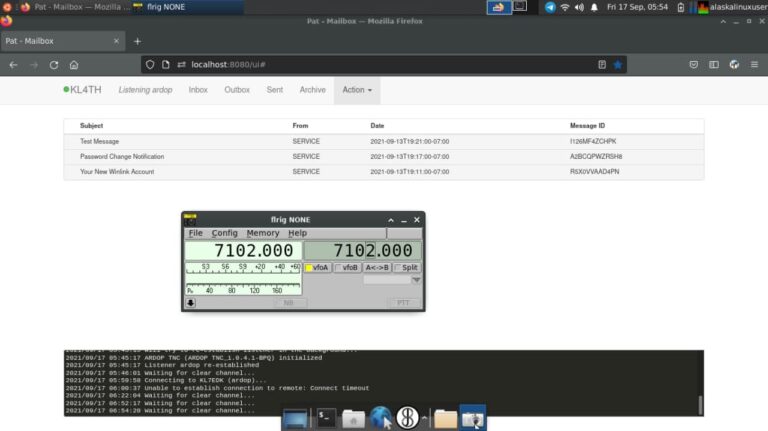Viewport: 768px width, 431px height.
Task: Click the Firefox reload page icon
Action: point(54,64)
